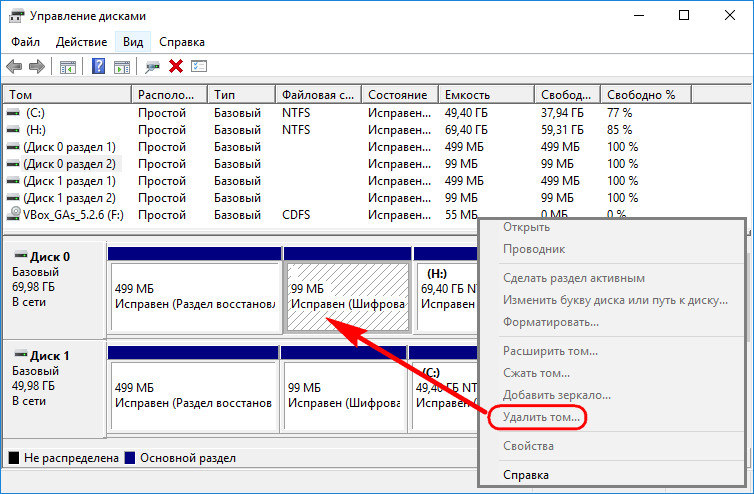Viewport: 754px width, 494px height.
Task: Click the 49,40 ГБ capacity cell
Action: coord(466,113)
